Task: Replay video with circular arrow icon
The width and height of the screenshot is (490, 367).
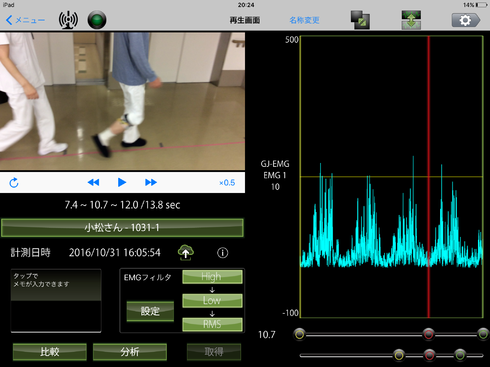Action: point(14,183)
